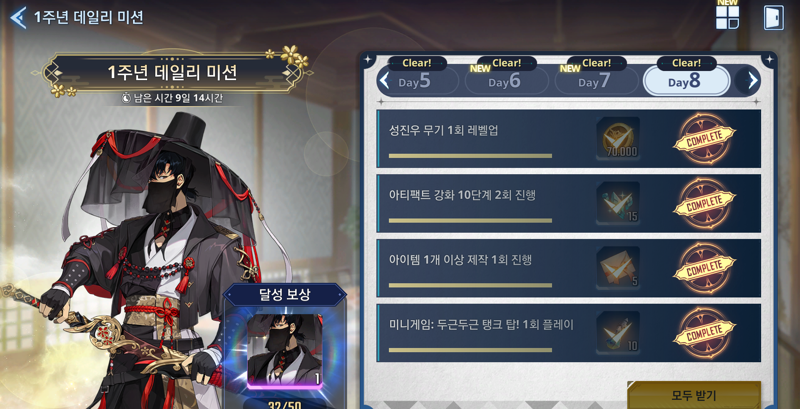Switch to the Day 6 tab

507,81
